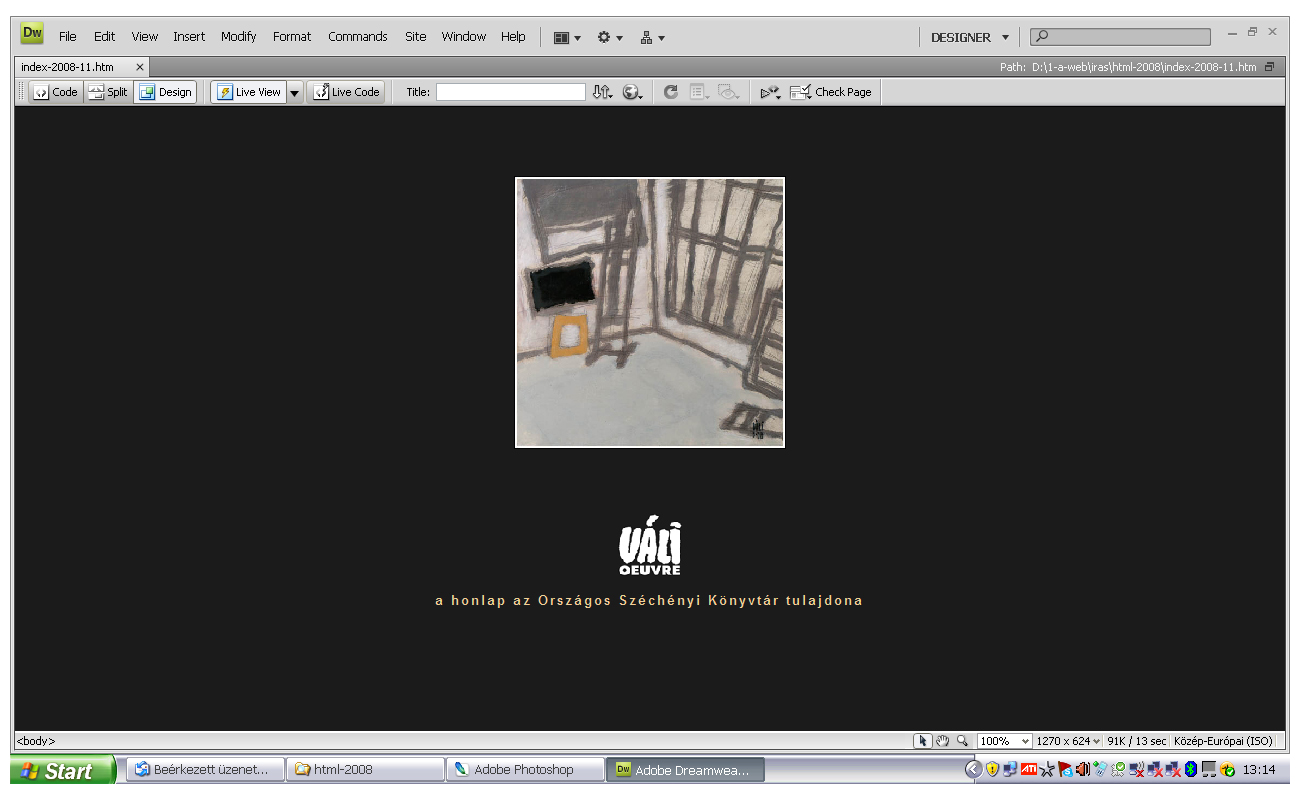This screenshot has width=1300, height=800.
Task: Open the Layout dropdown in menu bar
Action: click(567, 38)
